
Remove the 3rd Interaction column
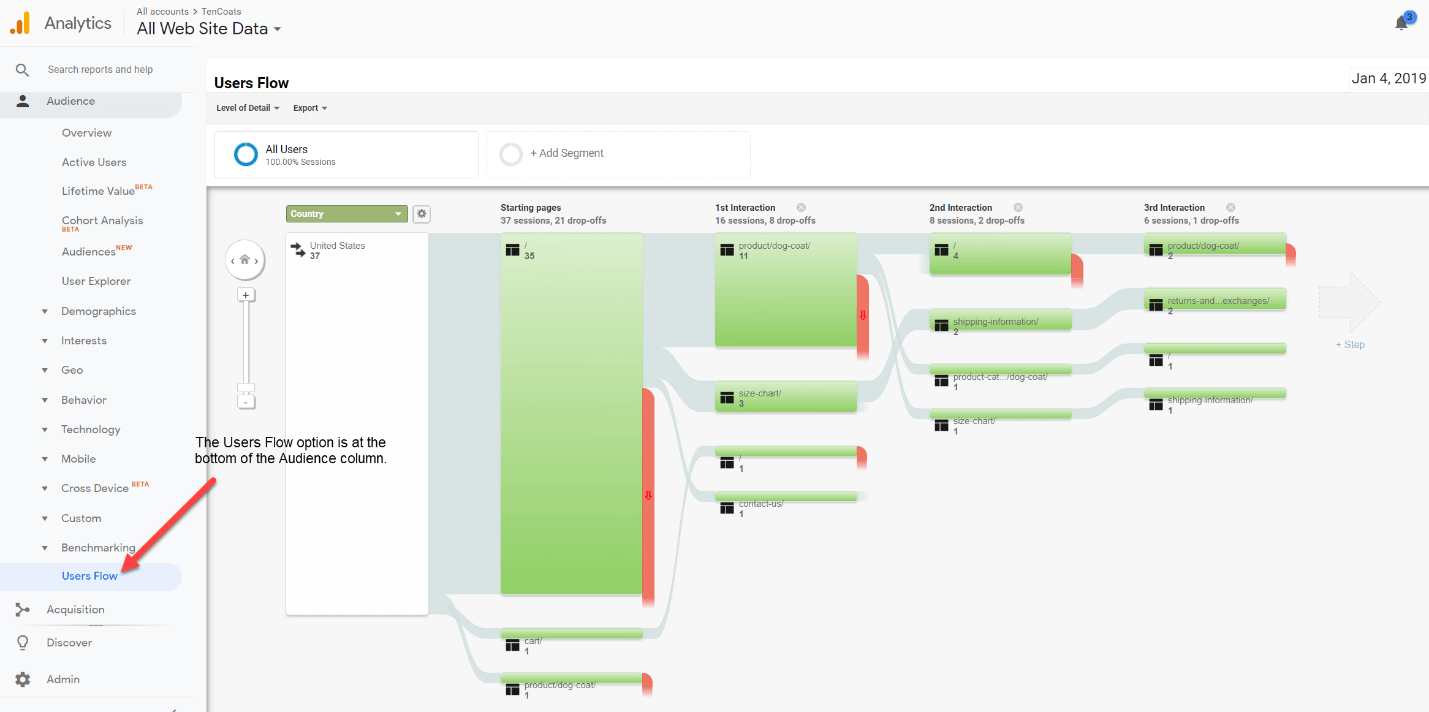click(1231, 208)
